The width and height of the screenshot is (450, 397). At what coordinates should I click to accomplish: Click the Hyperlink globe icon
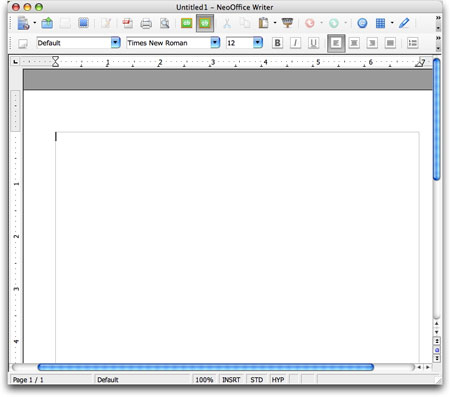point(362,23)
